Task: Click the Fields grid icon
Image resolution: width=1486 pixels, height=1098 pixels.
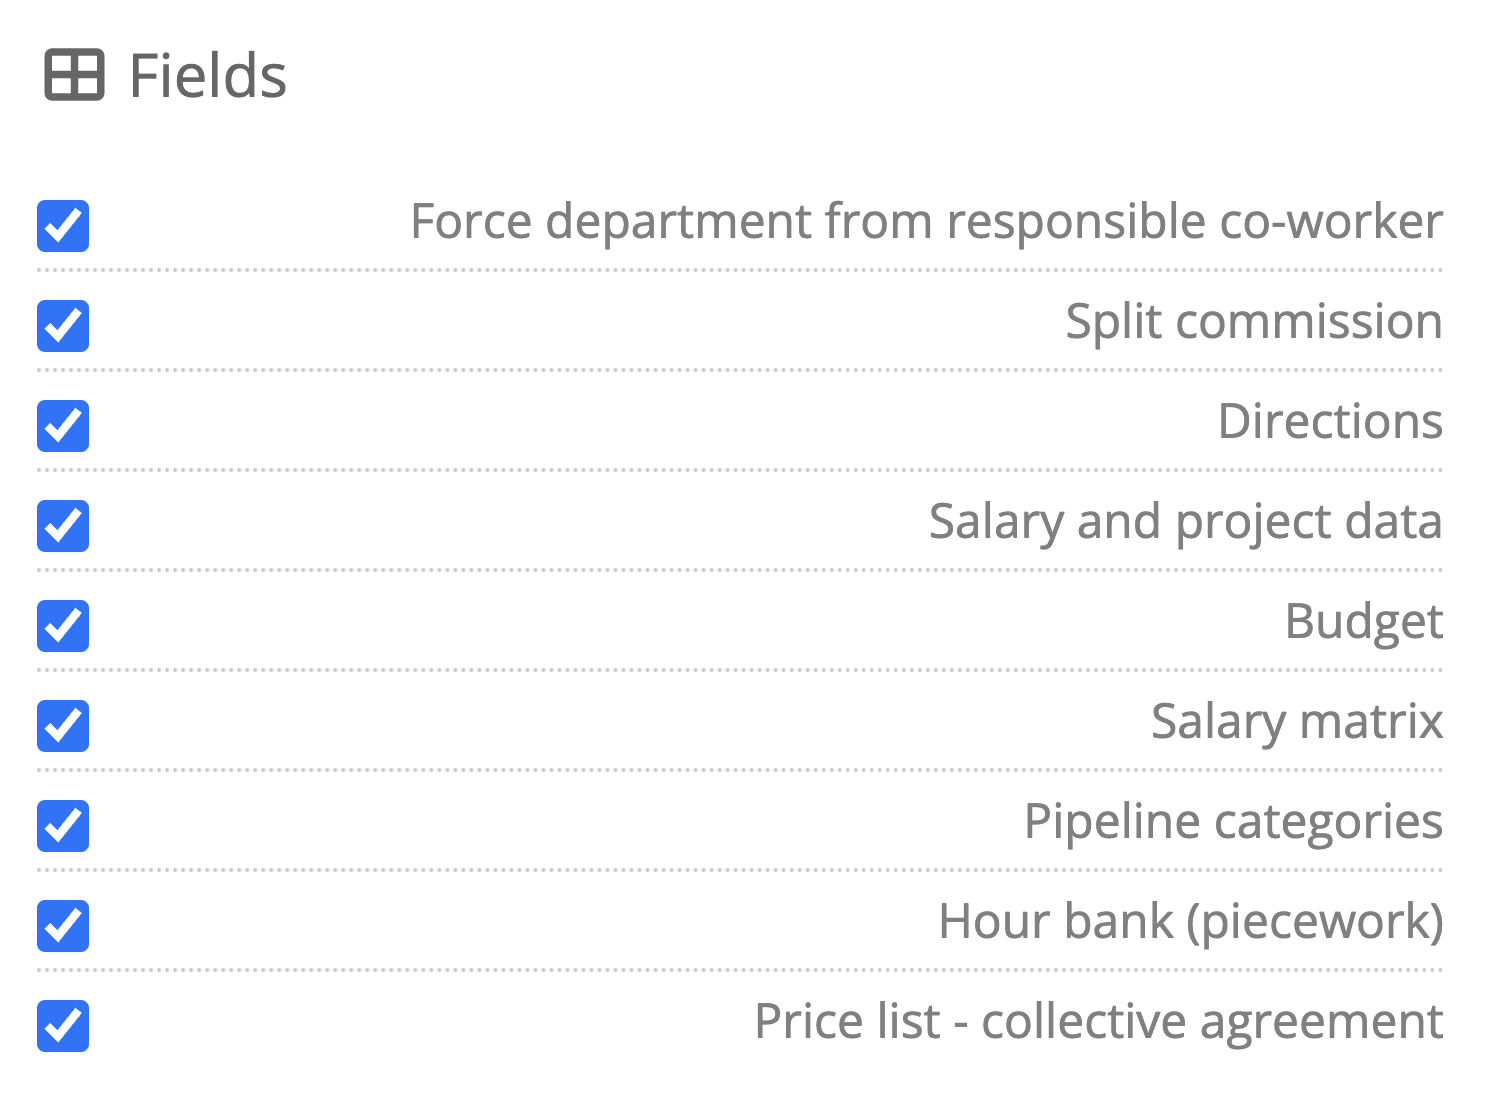Action: (74, 75)
